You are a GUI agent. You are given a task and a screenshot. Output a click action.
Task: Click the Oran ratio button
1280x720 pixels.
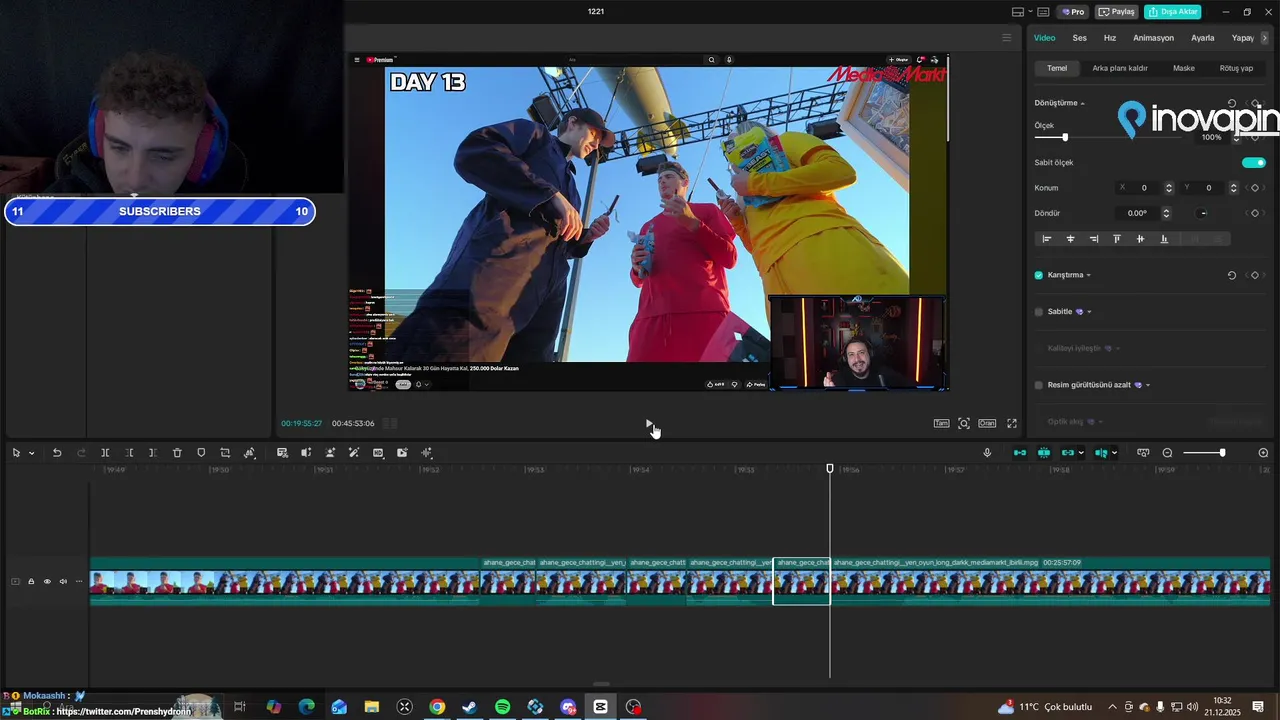click(x=987, y=424)
